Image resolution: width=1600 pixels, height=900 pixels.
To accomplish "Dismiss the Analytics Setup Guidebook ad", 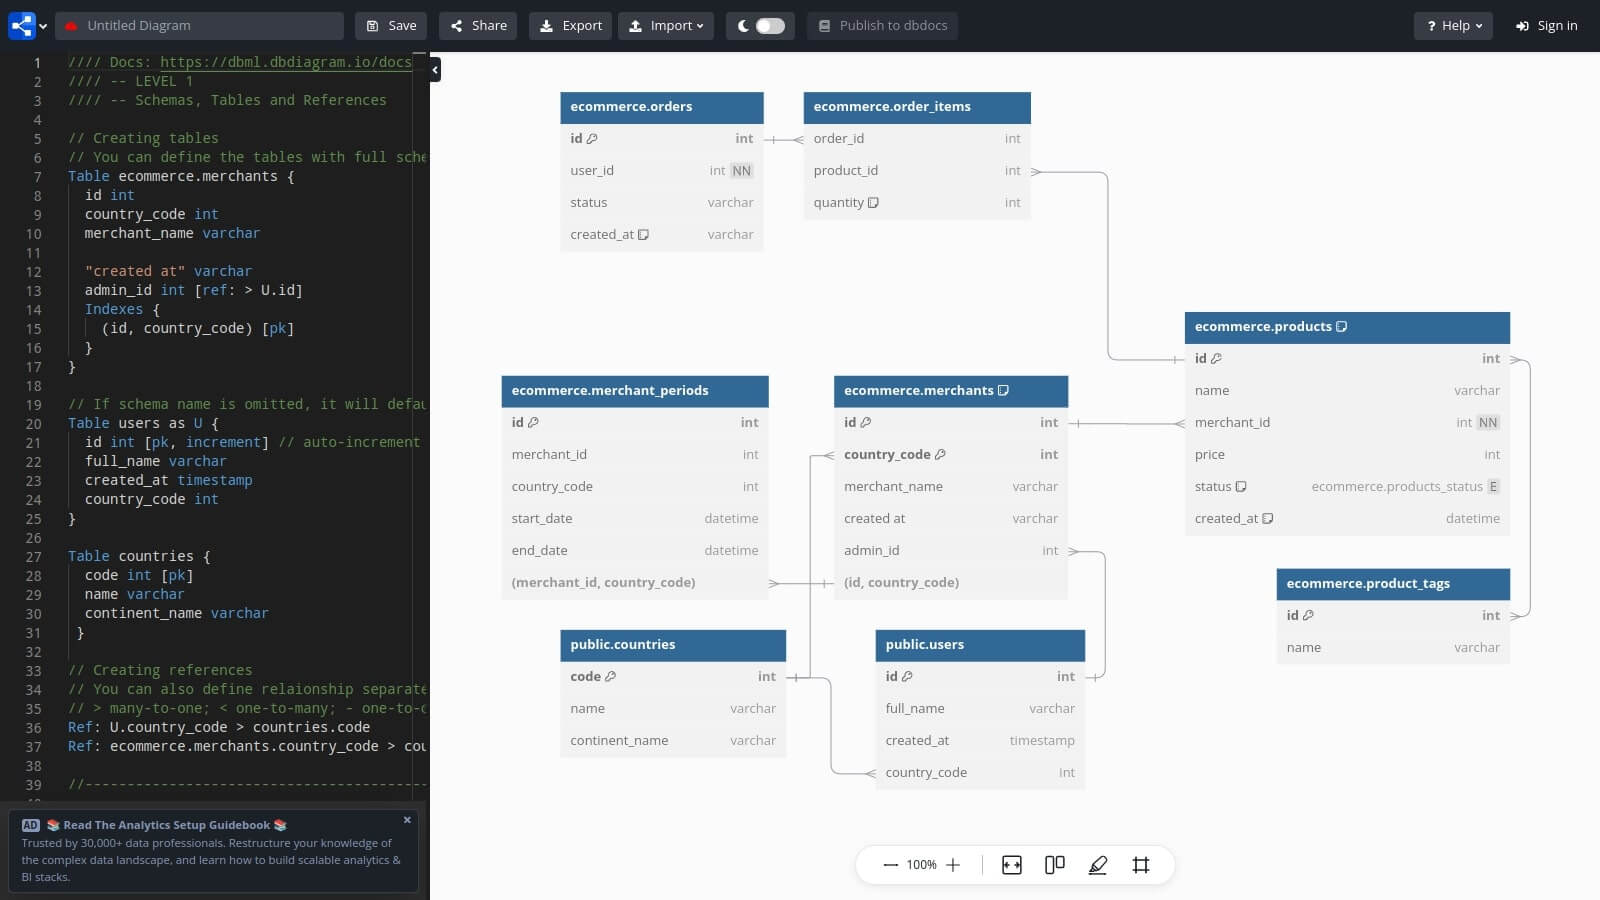I will (x=407, y=820).
